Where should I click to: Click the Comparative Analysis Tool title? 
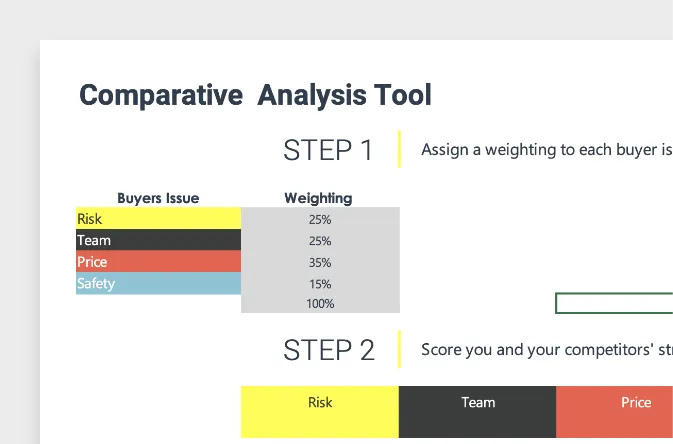[255, 95]
